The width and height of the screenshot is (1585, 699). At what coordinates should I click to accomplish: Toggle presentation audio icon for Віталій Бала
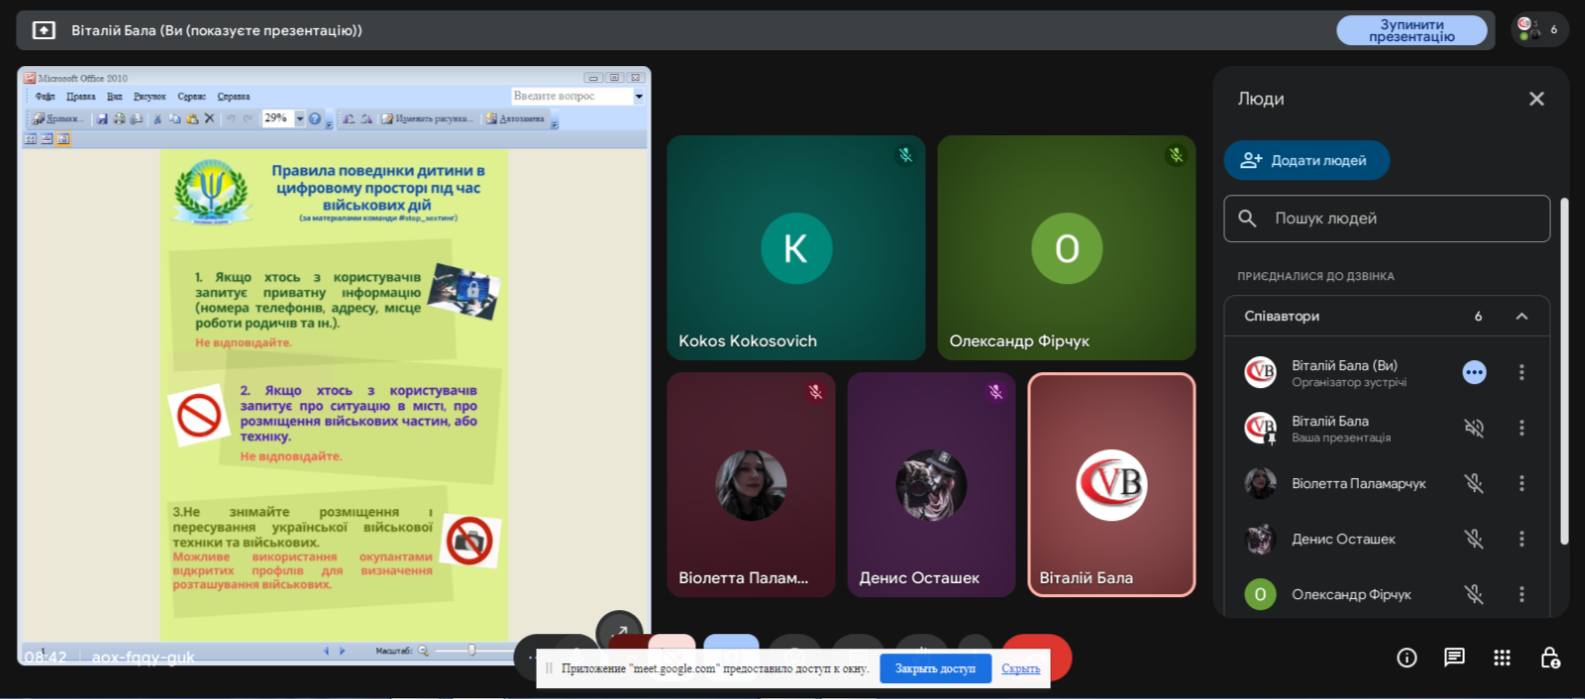(x=1473, y=428)
